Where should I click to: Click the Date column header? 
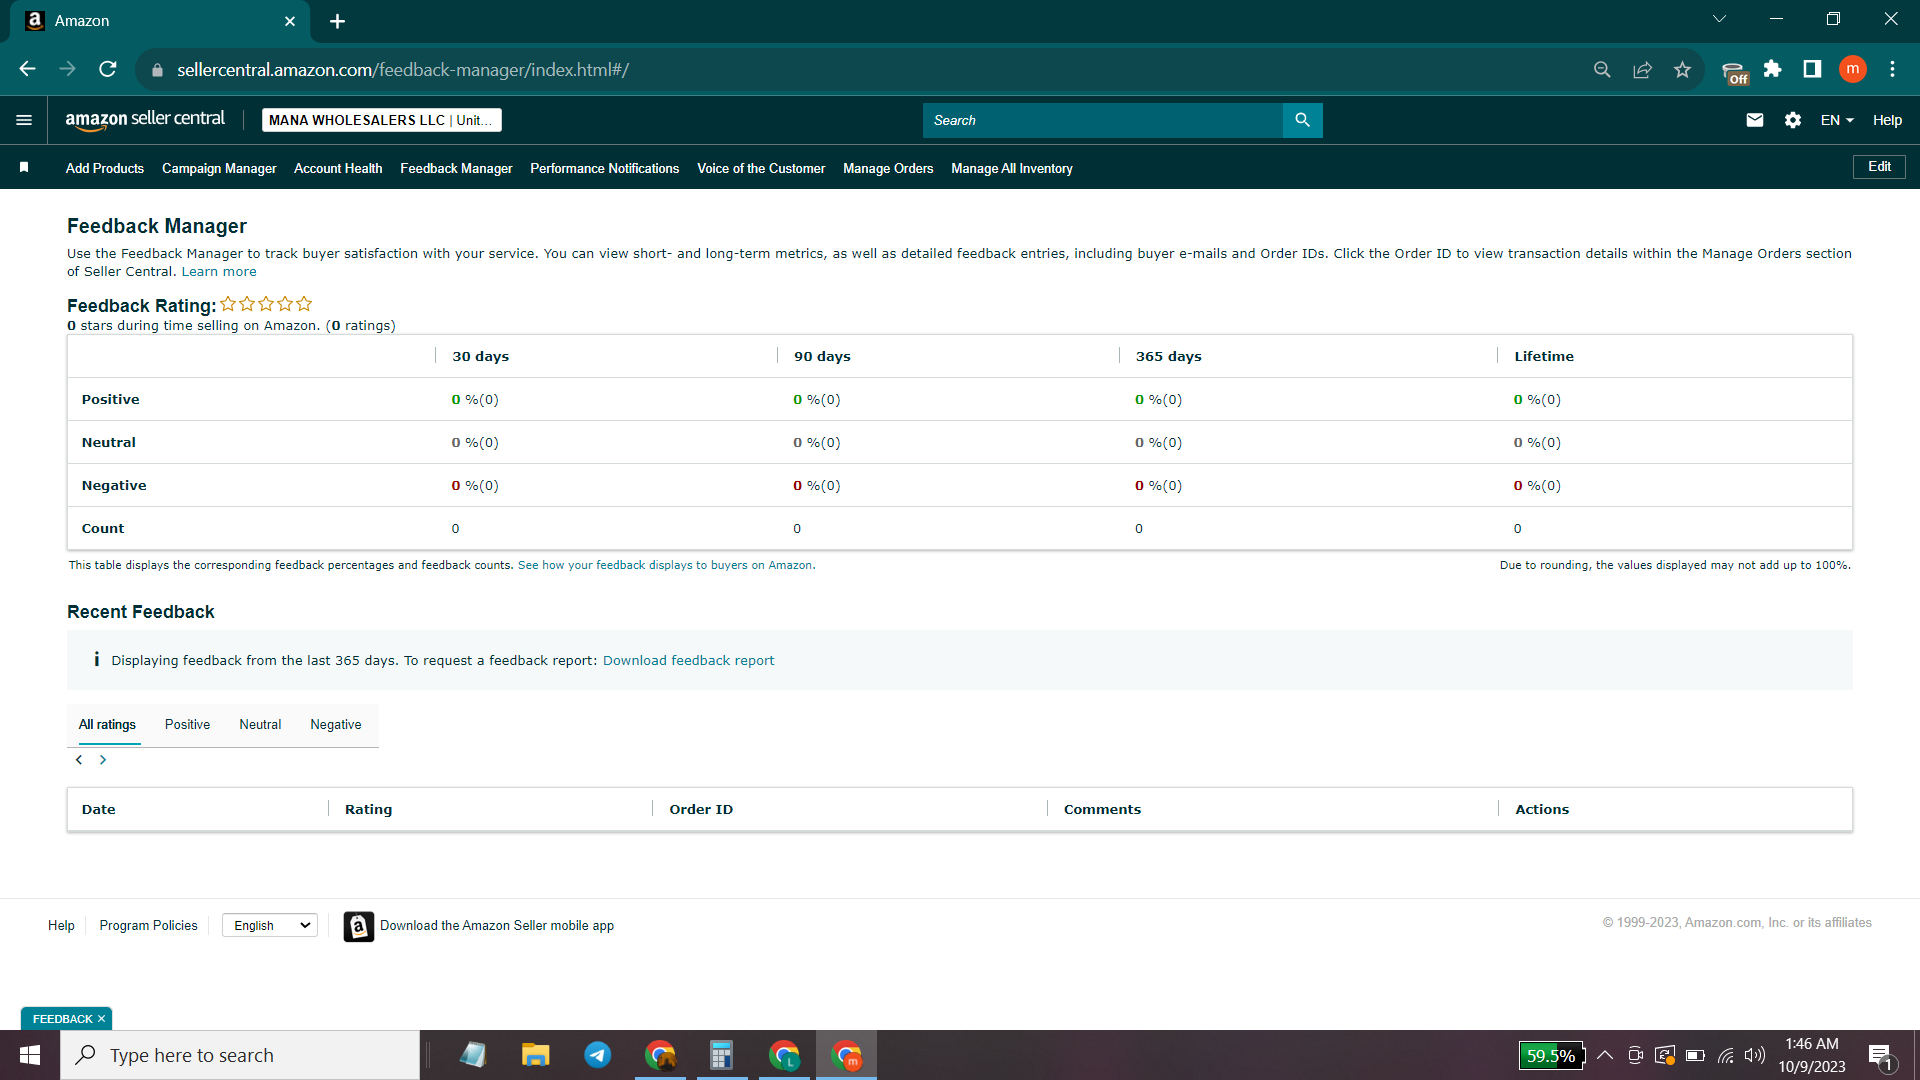pyautogui.click(x=99, y=809)
